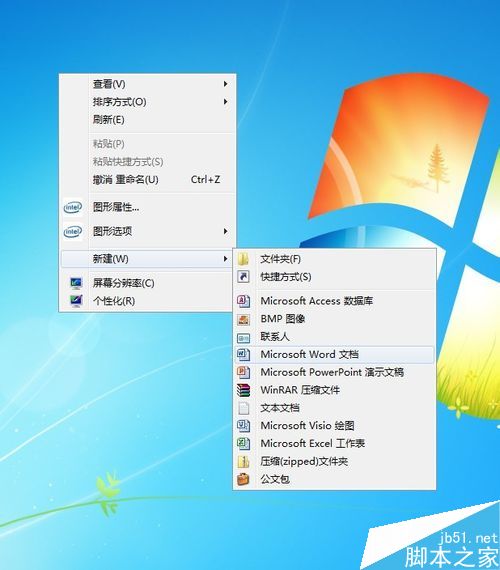Create new 文件夹(F) from submenu

[x=334, y=259]
